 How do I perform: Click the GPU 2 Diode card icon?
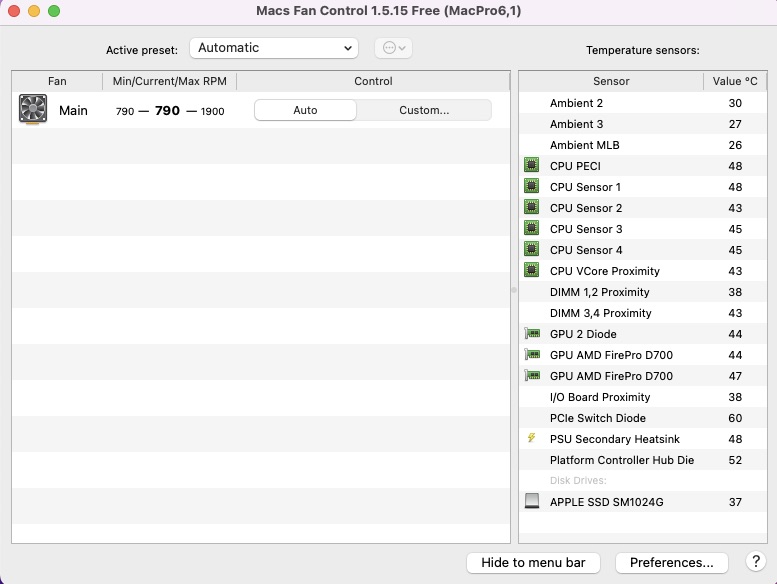[x=532, y=333]
